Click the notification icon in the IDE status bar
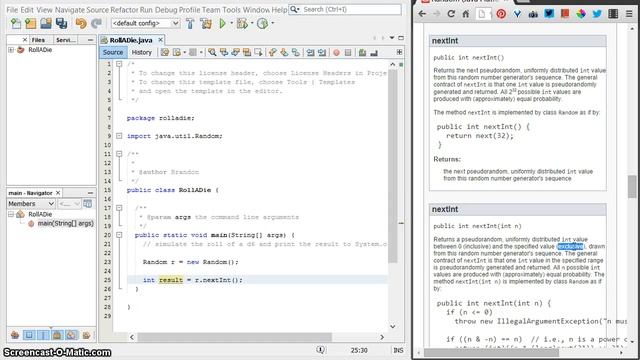Viewport: 640px width, 360px height. point(320,350)
